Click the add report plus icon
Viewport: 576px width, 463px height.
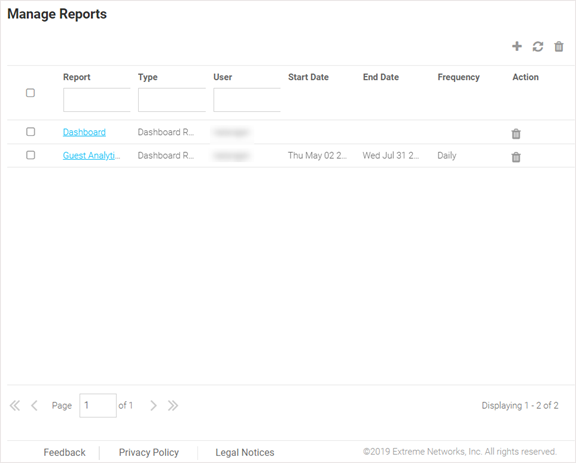click(517, 46)
